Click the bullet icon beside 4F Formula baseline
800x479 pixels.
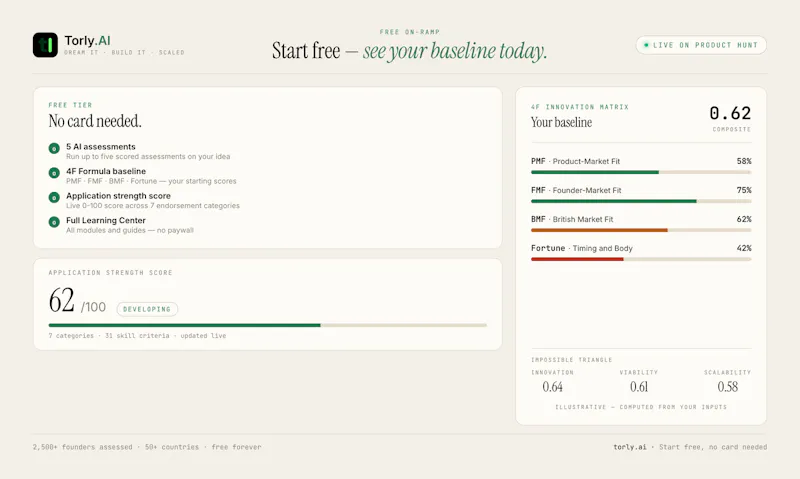54,173
